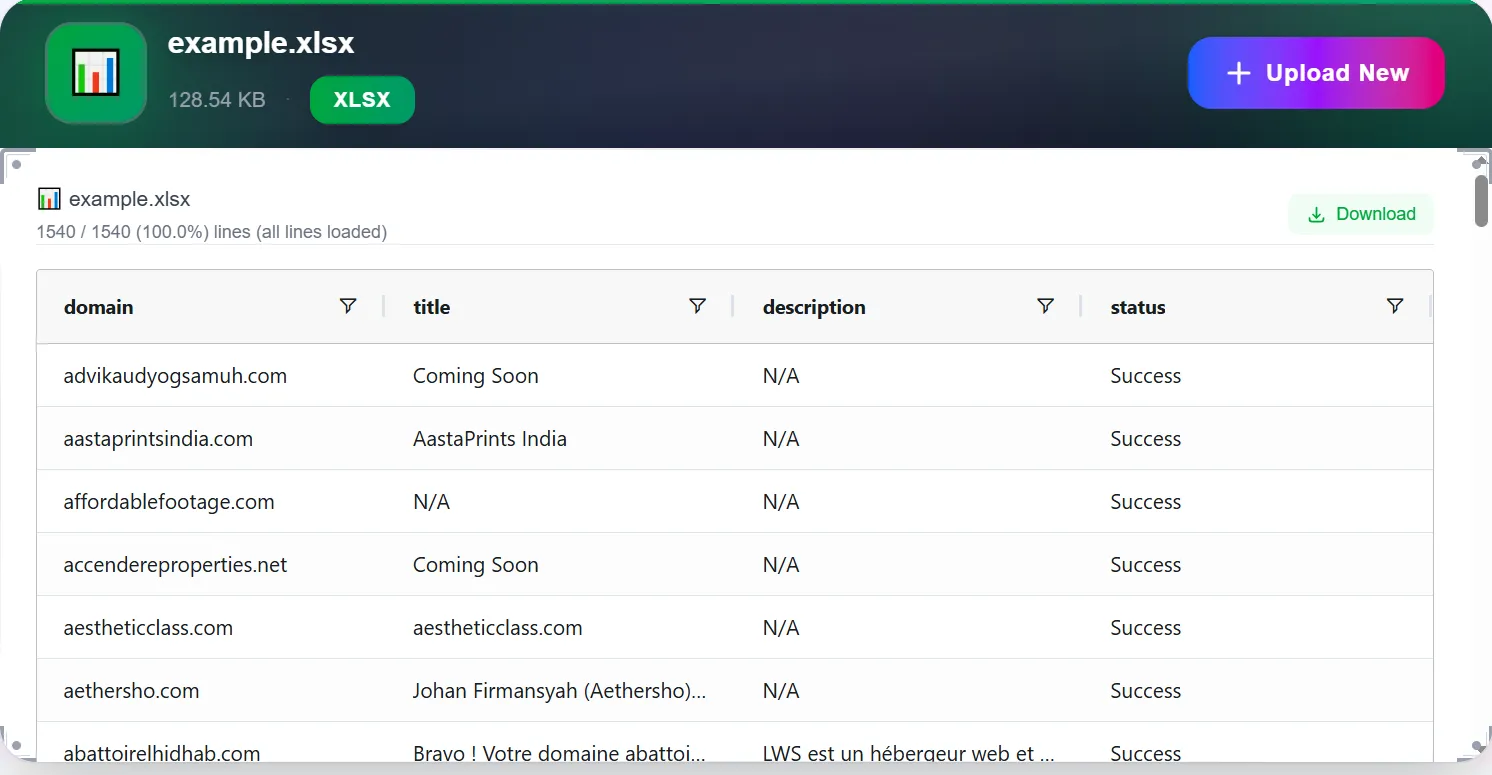Open the status column filter
The image size is (1492, 775).
coord(1395,306)
